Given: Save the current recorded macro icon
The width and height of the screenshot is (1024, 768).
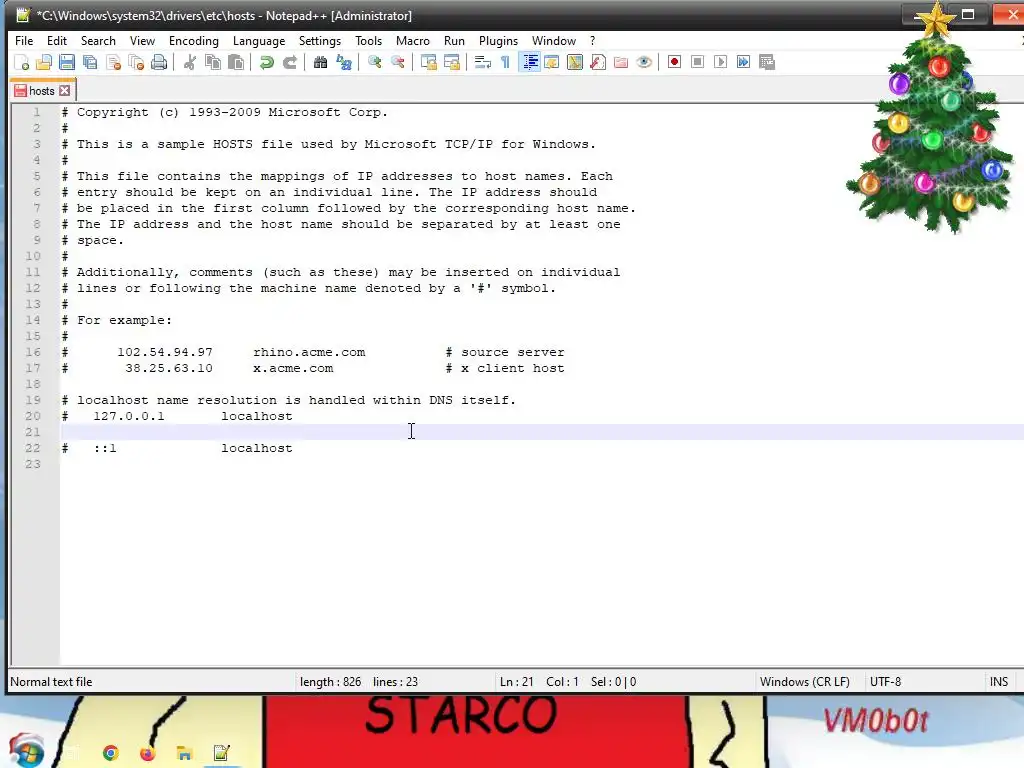Looking at the screenshot, I should click(x=767, y=62).
